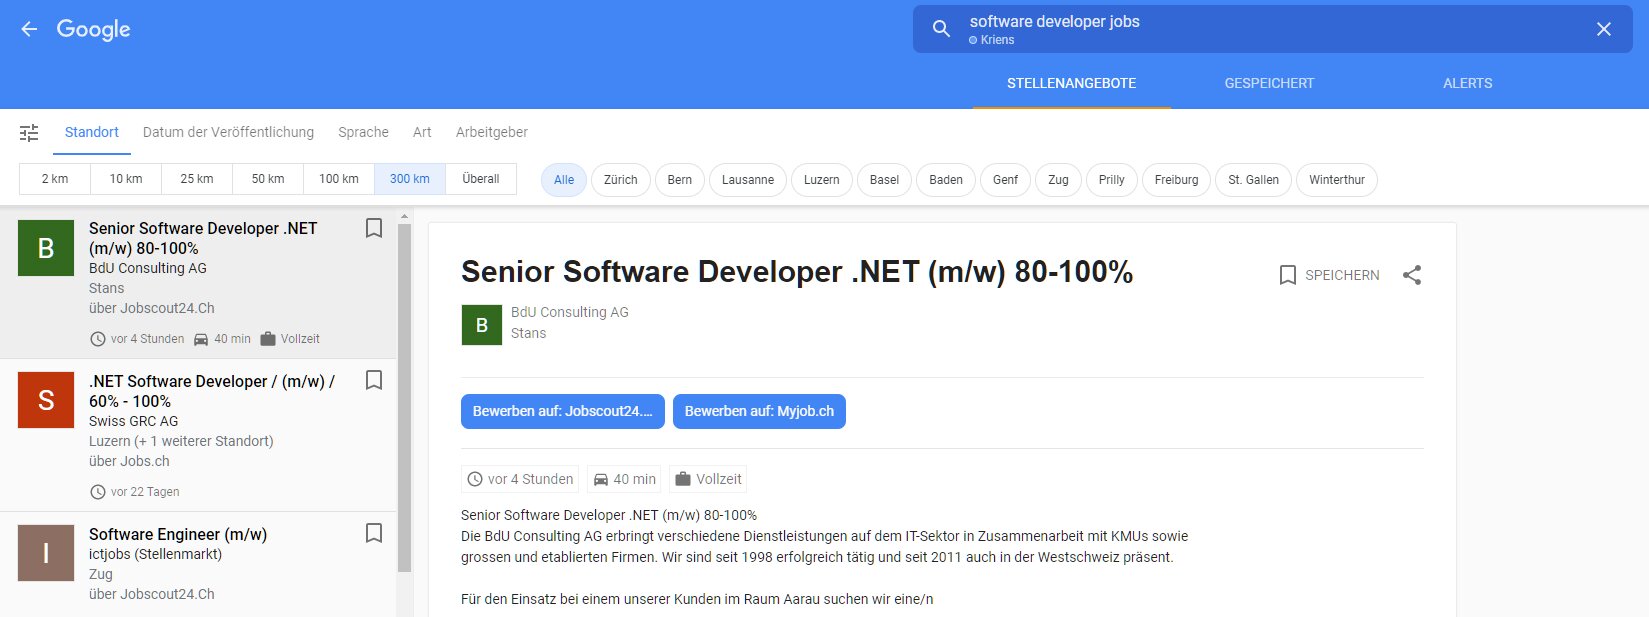This screenshot has width=1649, height=617.
Task: Bookmark the Software Engineer (m/w) listing
Action: (374, 533)
